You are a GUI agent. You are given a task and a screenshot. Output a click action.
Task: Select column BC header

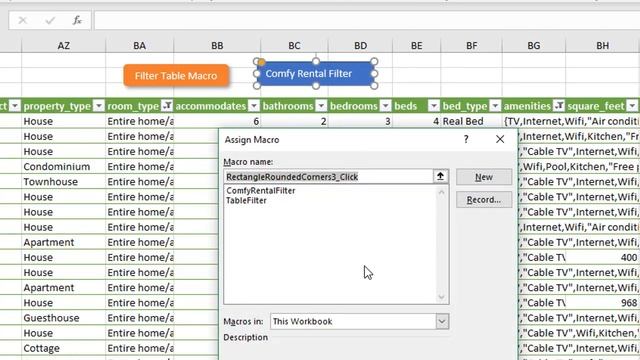[x=294, y=46]
